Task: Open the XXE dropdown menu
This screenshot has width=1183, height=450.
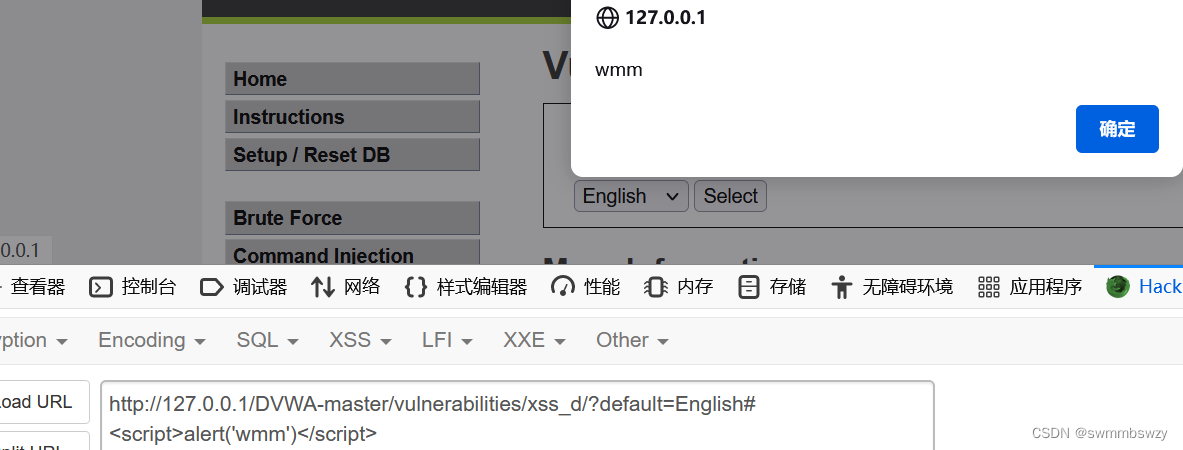Action: [535, 341]
